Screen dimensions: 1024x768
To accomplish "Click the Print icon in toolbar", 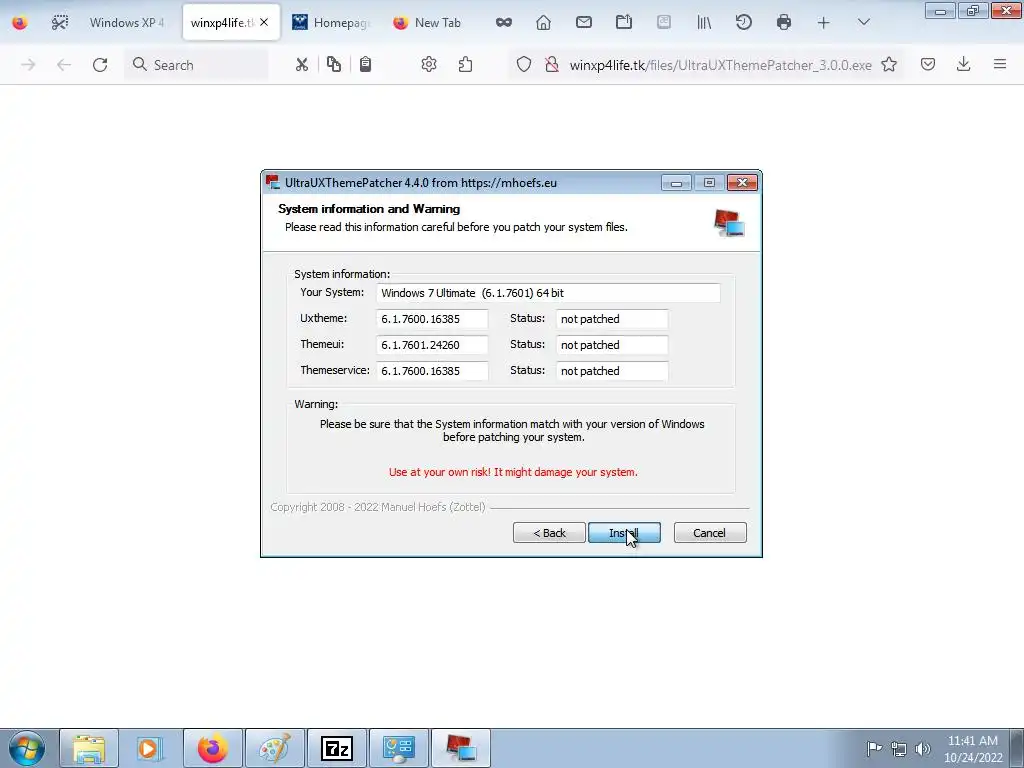I will click(784, 23).
